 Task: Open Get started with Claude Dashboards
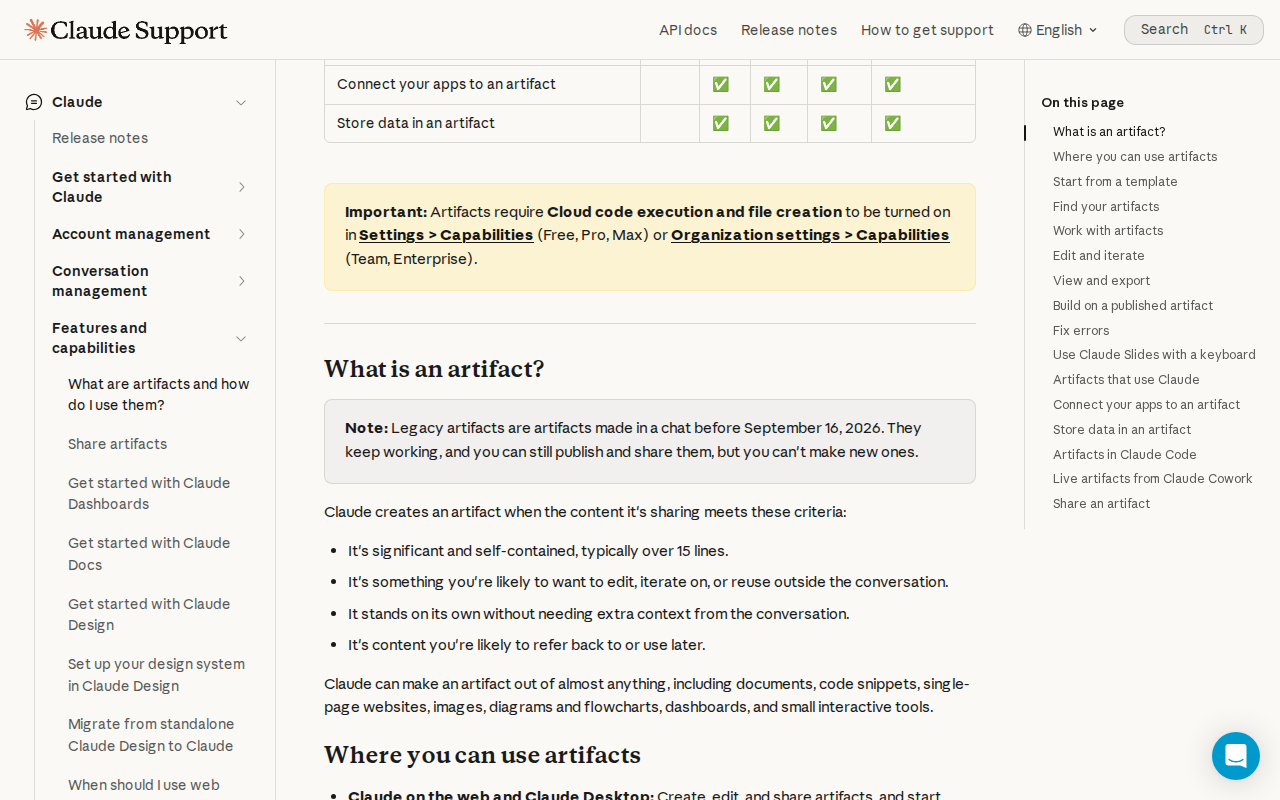click(149, 493)
